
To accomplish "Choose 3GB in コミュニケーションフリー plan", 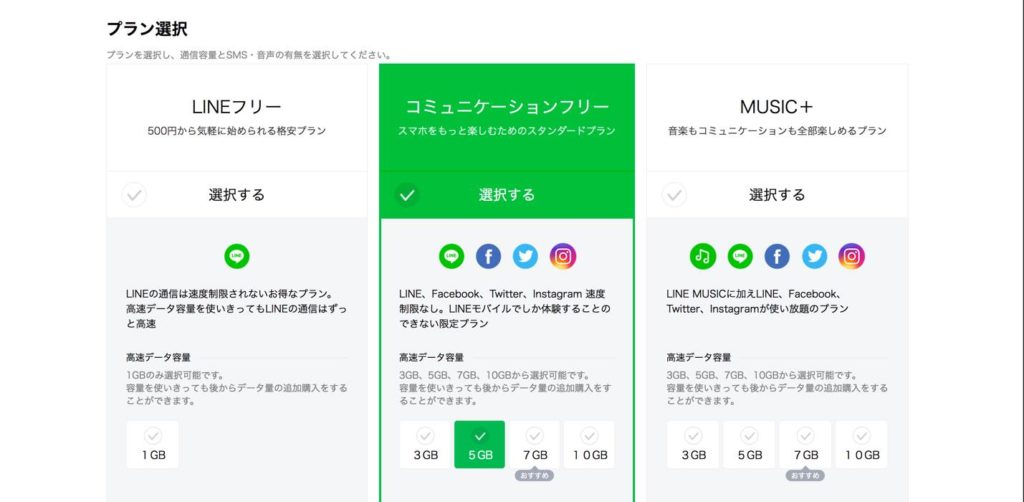I will coord(425,445).
